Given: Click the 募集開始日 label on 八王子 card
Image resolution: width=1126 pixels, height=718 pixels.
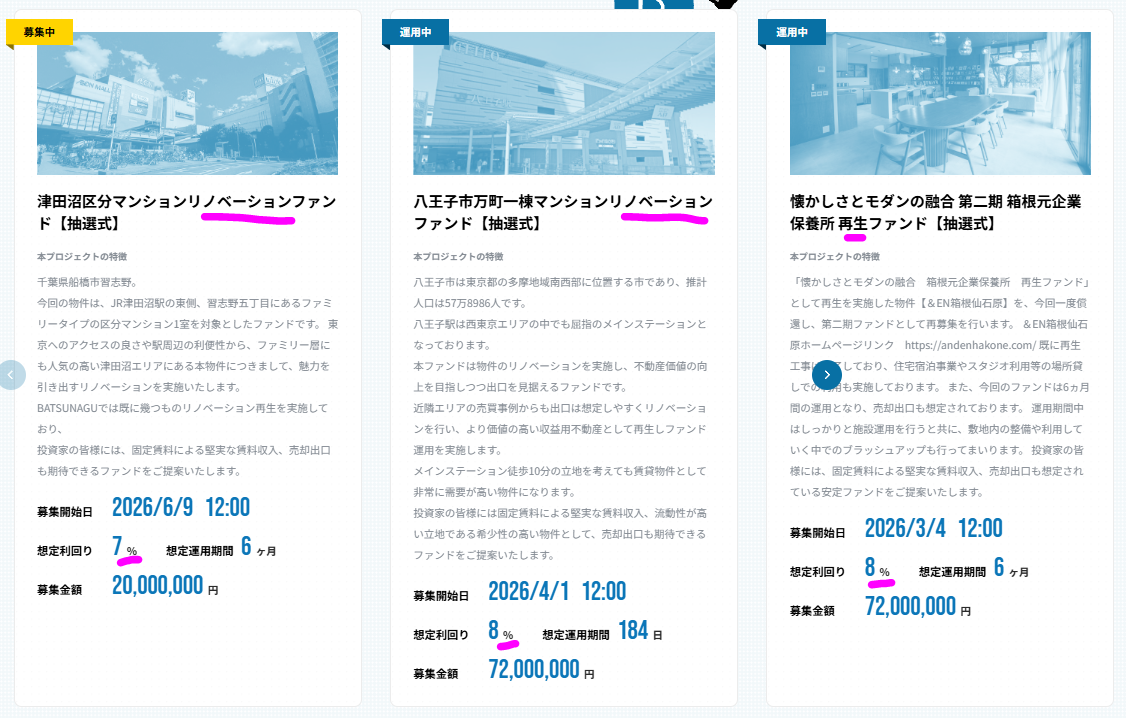Looking at the screenshot, I should pos(441,596).
